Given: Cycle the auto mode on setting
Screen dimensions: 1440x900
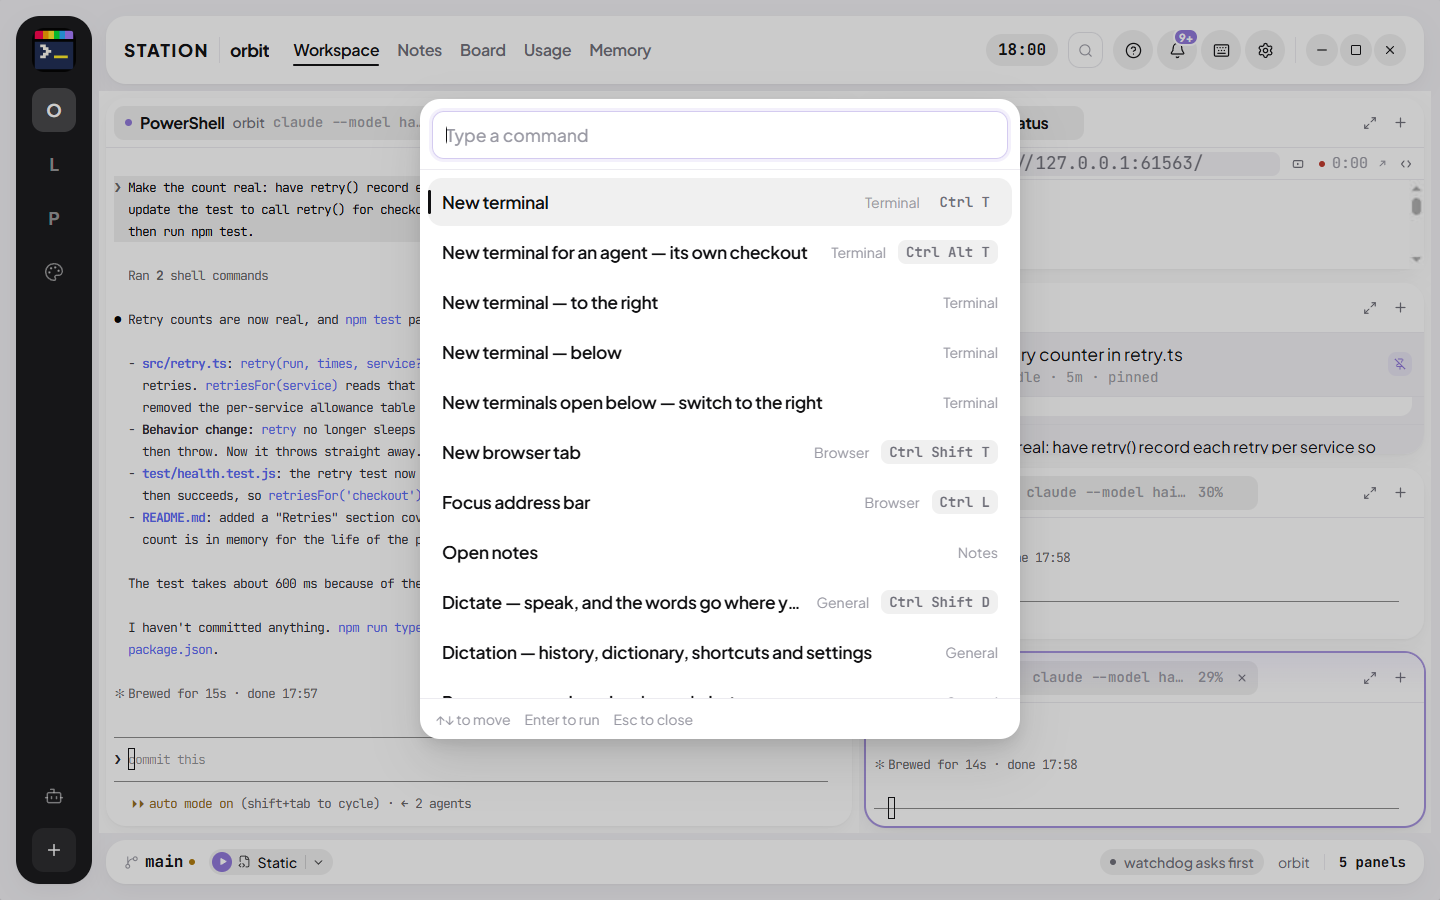Looking at the screenshot, I should [x=256, y=804].
